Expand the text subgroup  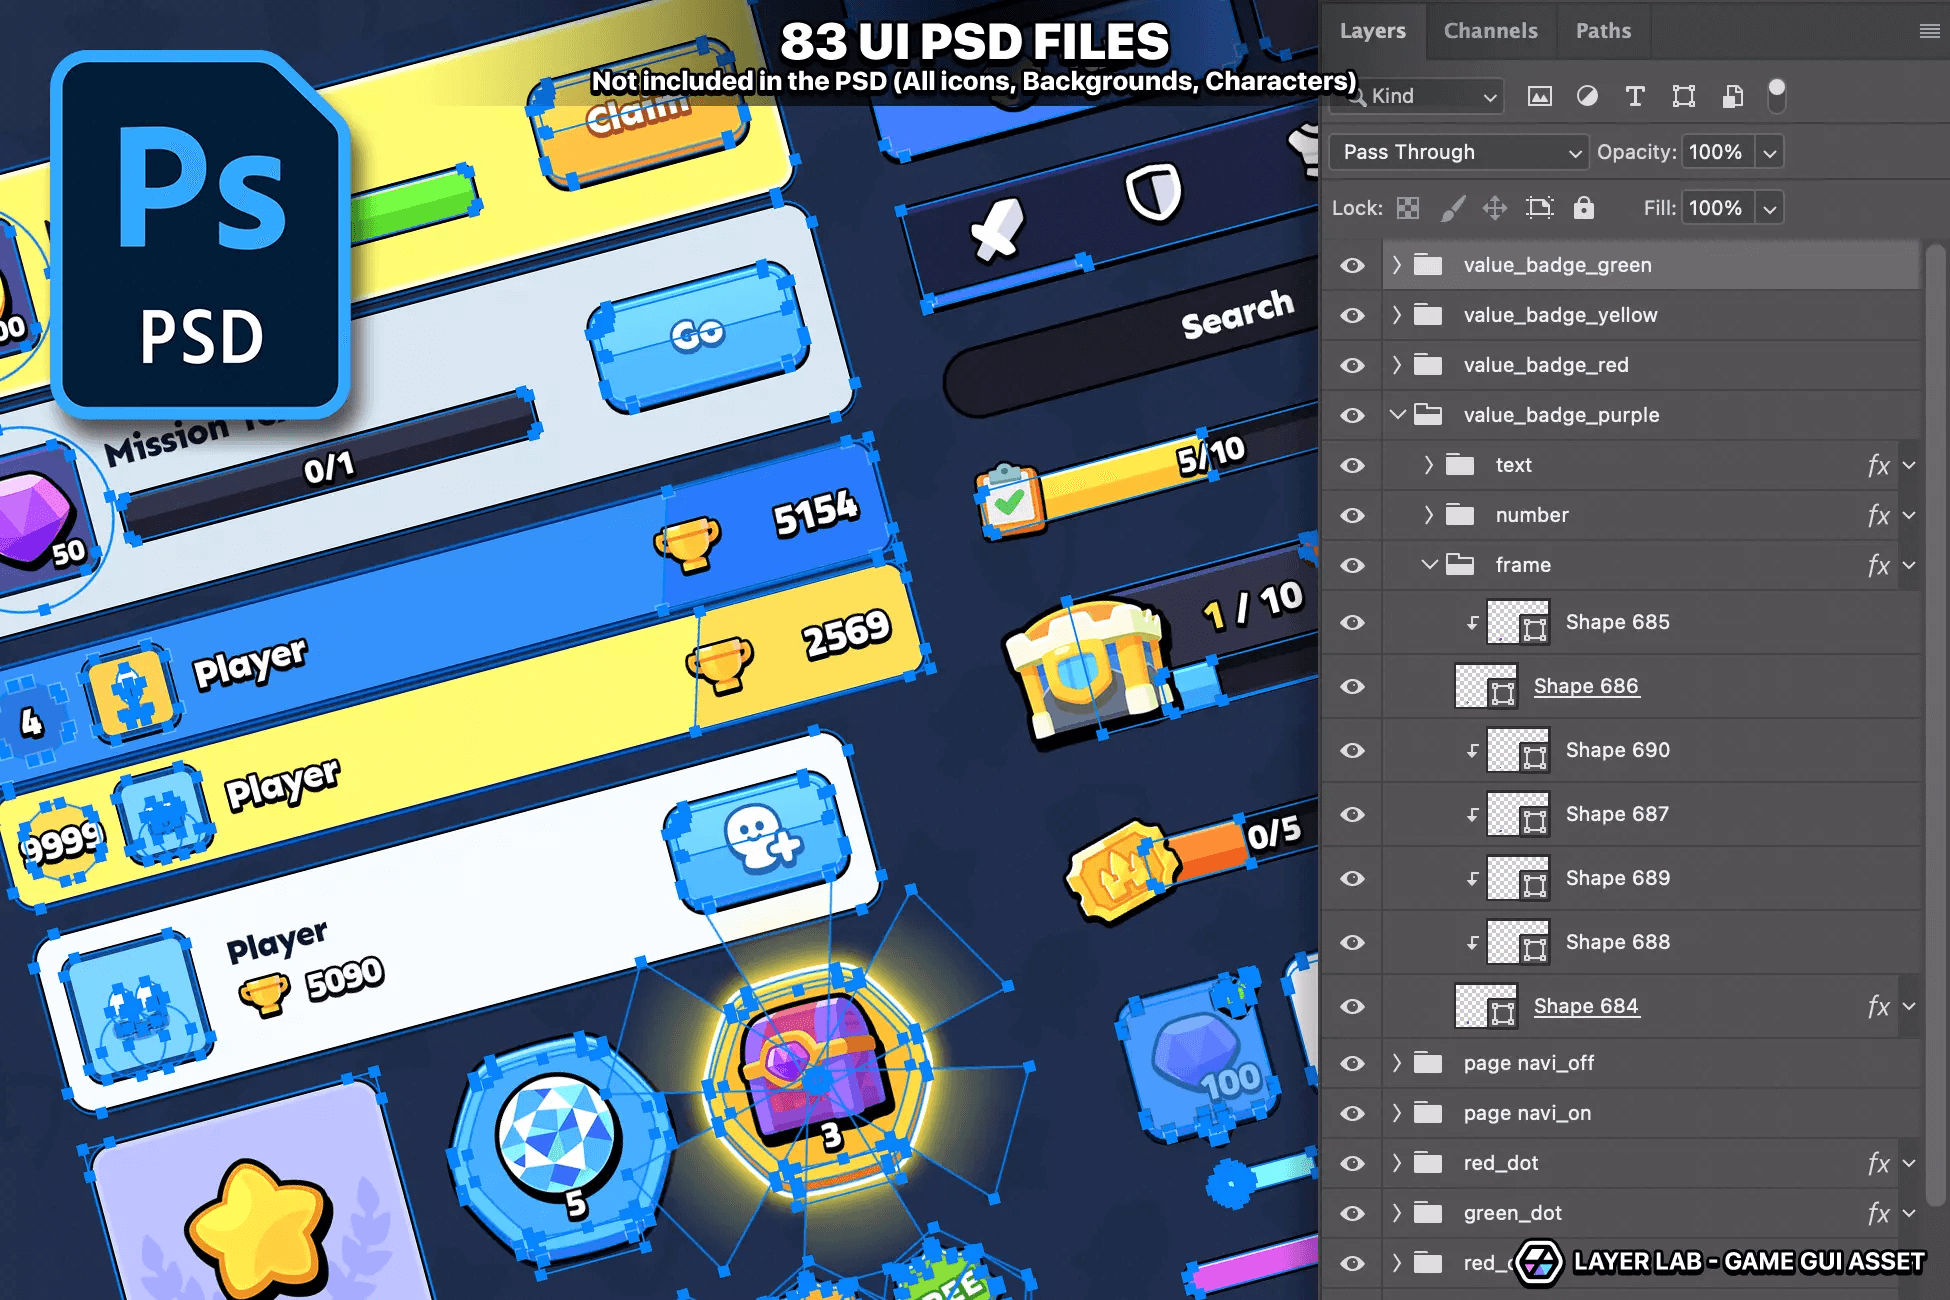pyautogui.click(x=1429, y=465)
